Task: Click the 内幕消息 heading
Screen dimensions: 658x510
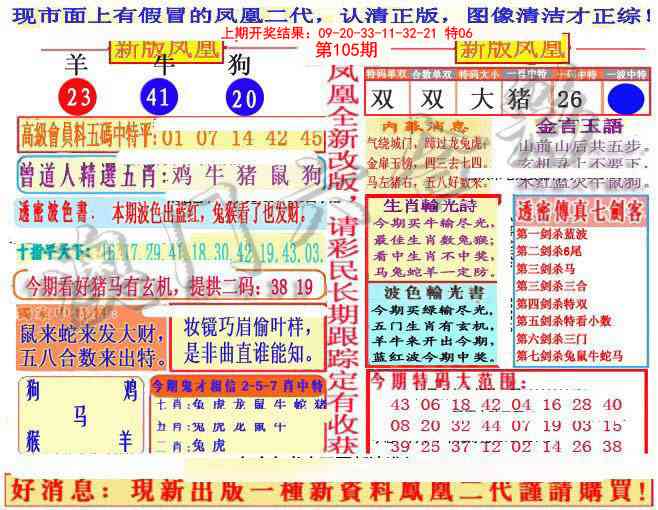Action: pyautogui.click(x=425, y=127)
